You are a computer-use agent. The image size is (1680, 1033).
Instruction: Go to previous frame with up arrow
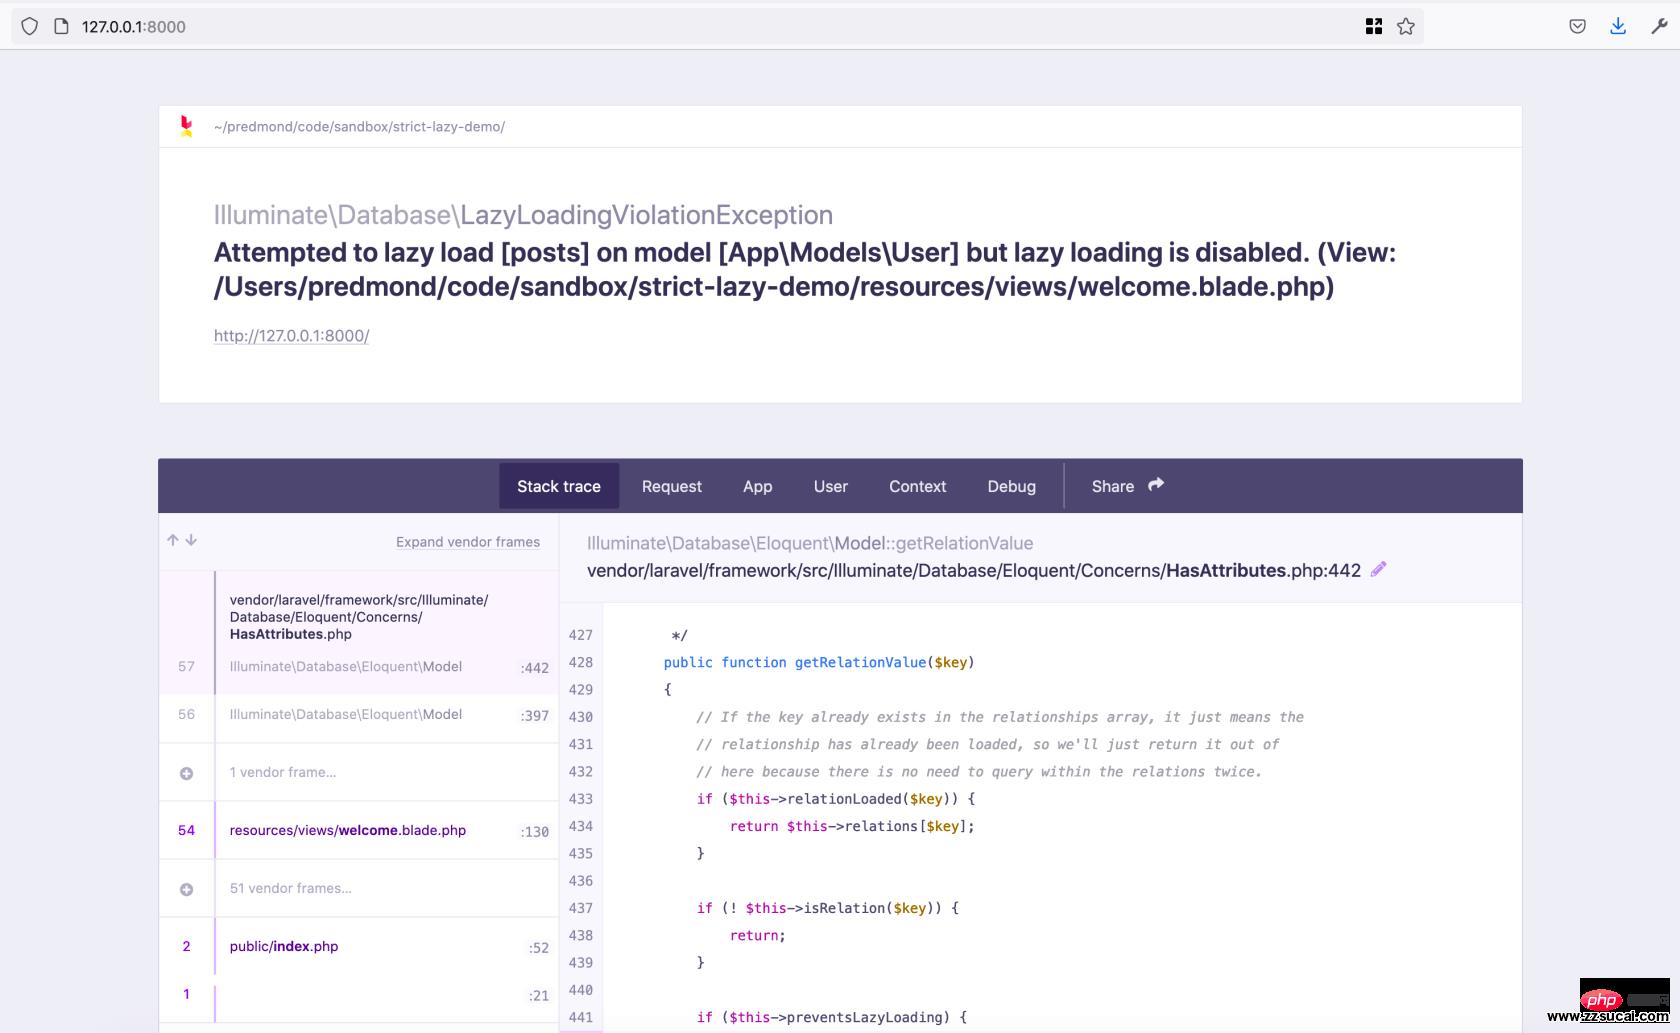(173, 540)
